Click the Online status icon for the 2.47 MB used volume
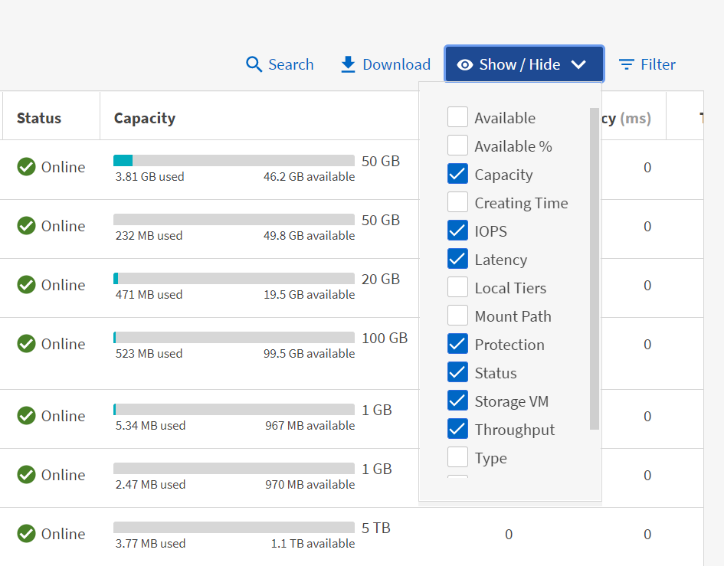This screenshot has height=566, width=724. tap(26, 475)
